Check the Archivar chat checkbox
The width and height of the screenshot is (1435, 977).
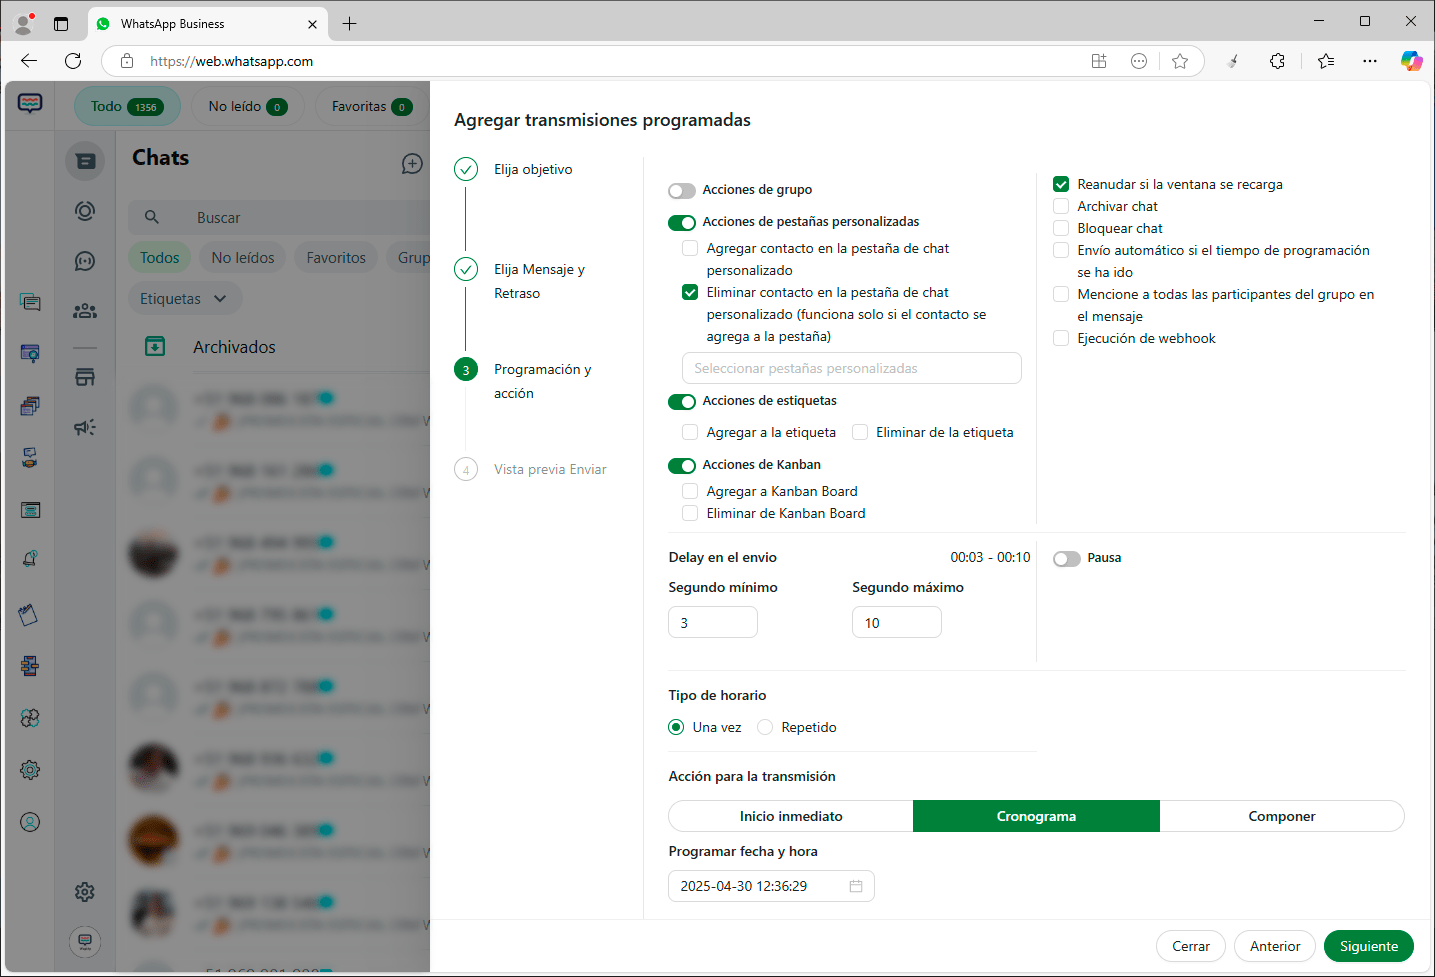click(x=1061, y=206)
